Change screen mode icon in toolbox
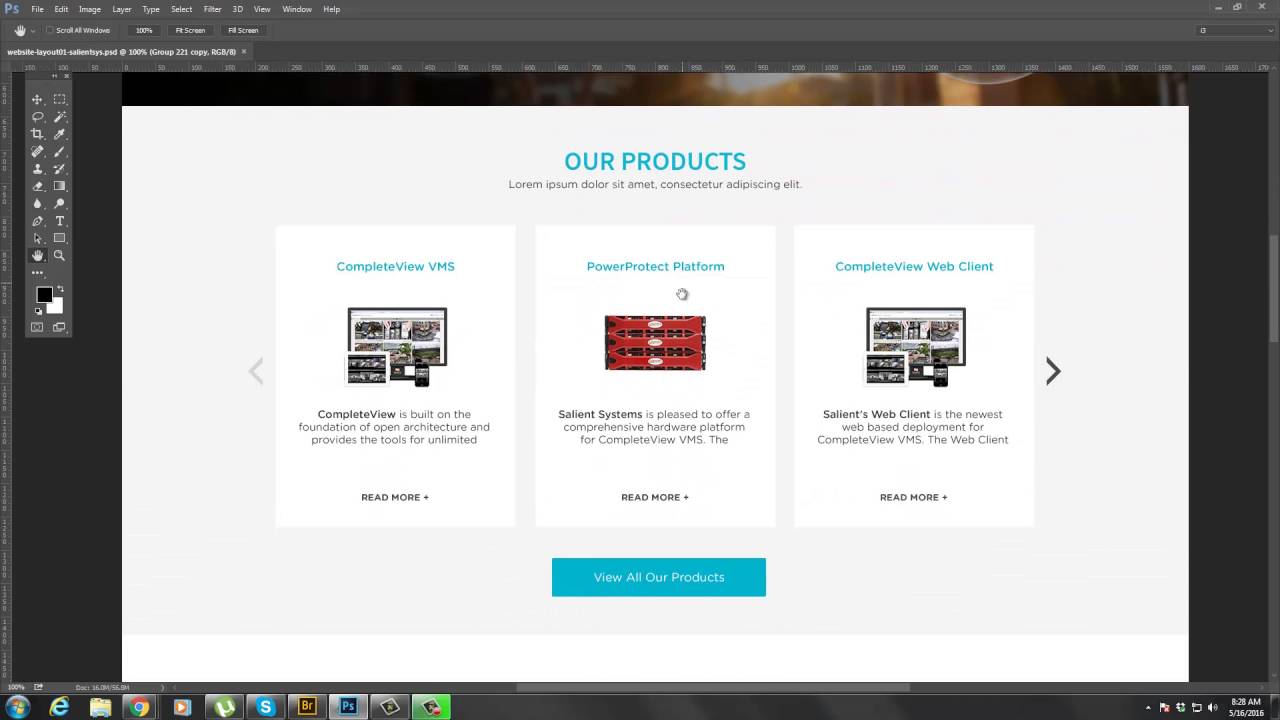 pos(59,327)
